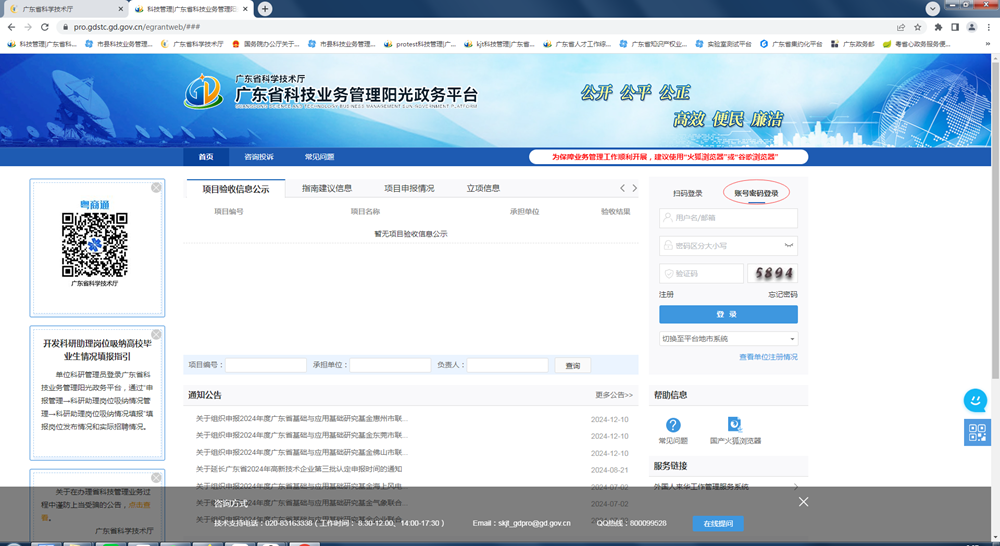Dismiss the 咨询方式 bottom banner with X
The height and width of the screenshot is (546, 1000).
click(804, 502)
